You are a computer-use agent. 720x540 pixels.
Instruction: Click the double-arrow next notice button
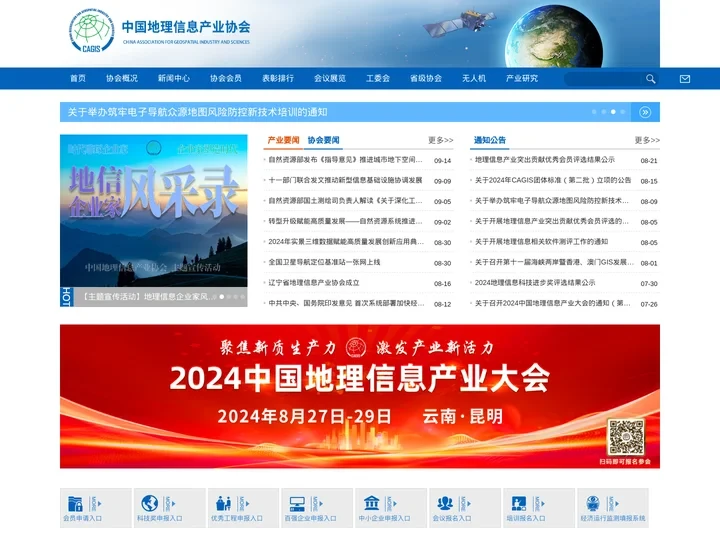tap(645, 112)
